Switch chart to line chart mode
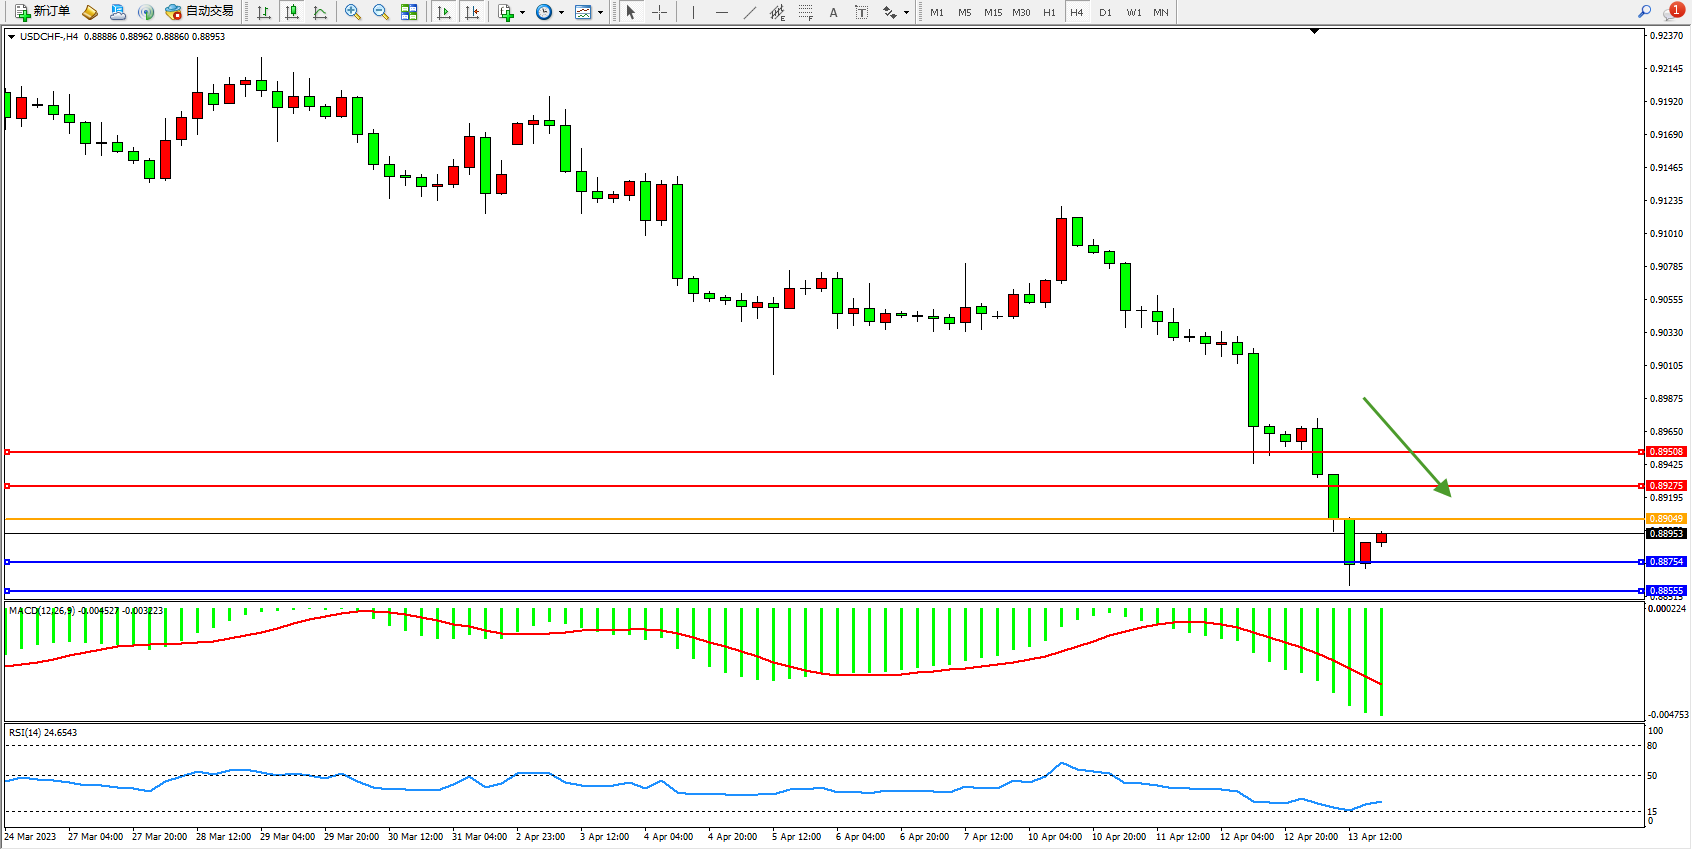1692x850 pixels. coord(320,12)
